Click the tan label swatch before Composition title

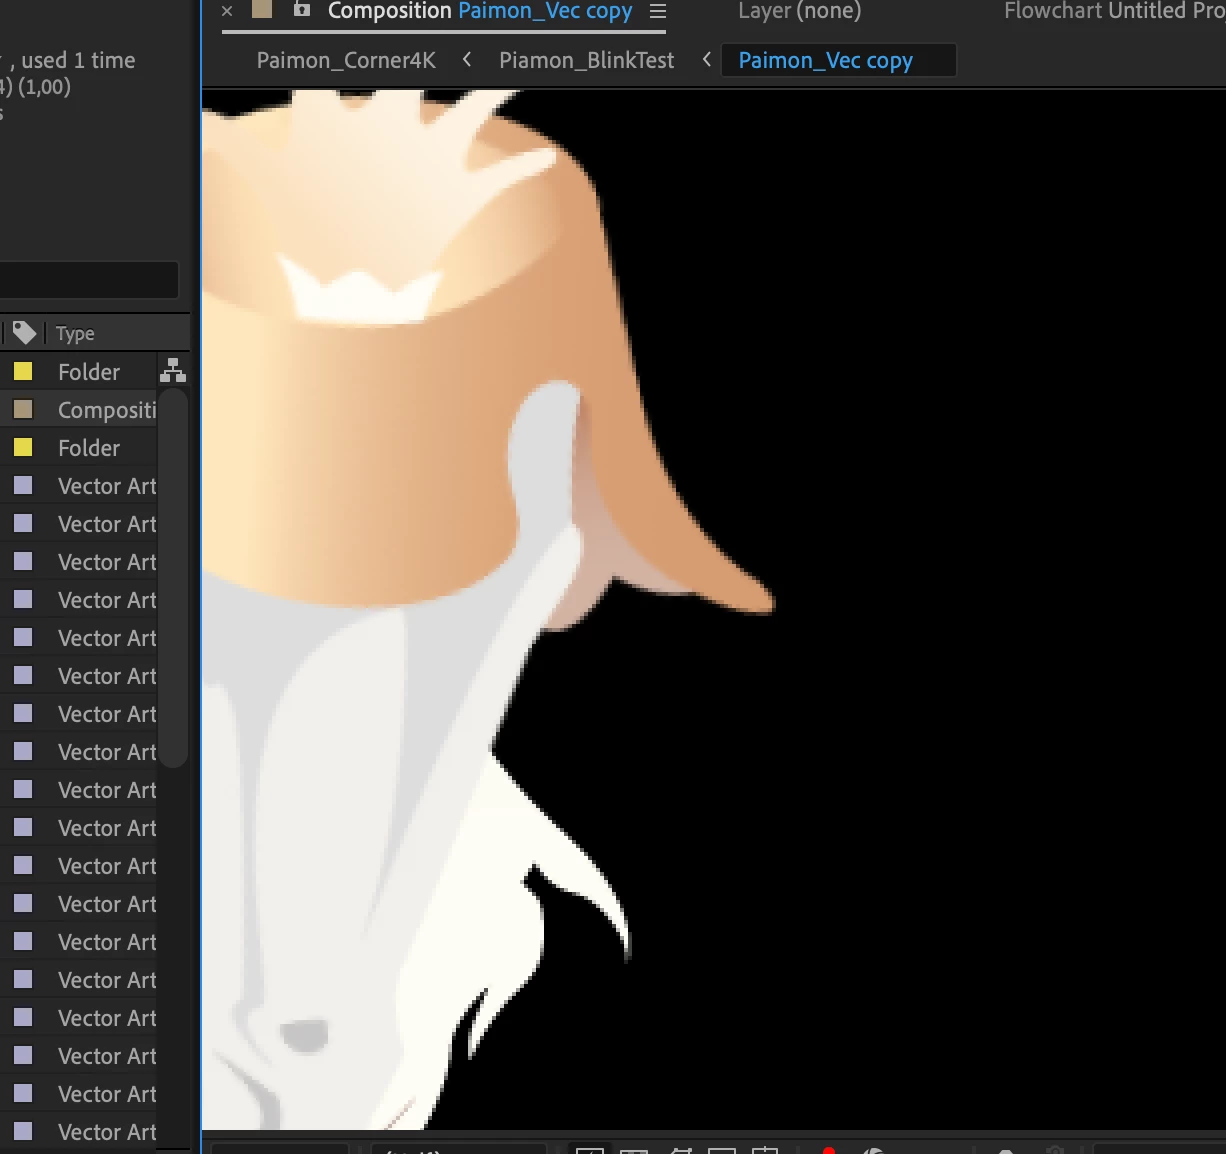262,9
